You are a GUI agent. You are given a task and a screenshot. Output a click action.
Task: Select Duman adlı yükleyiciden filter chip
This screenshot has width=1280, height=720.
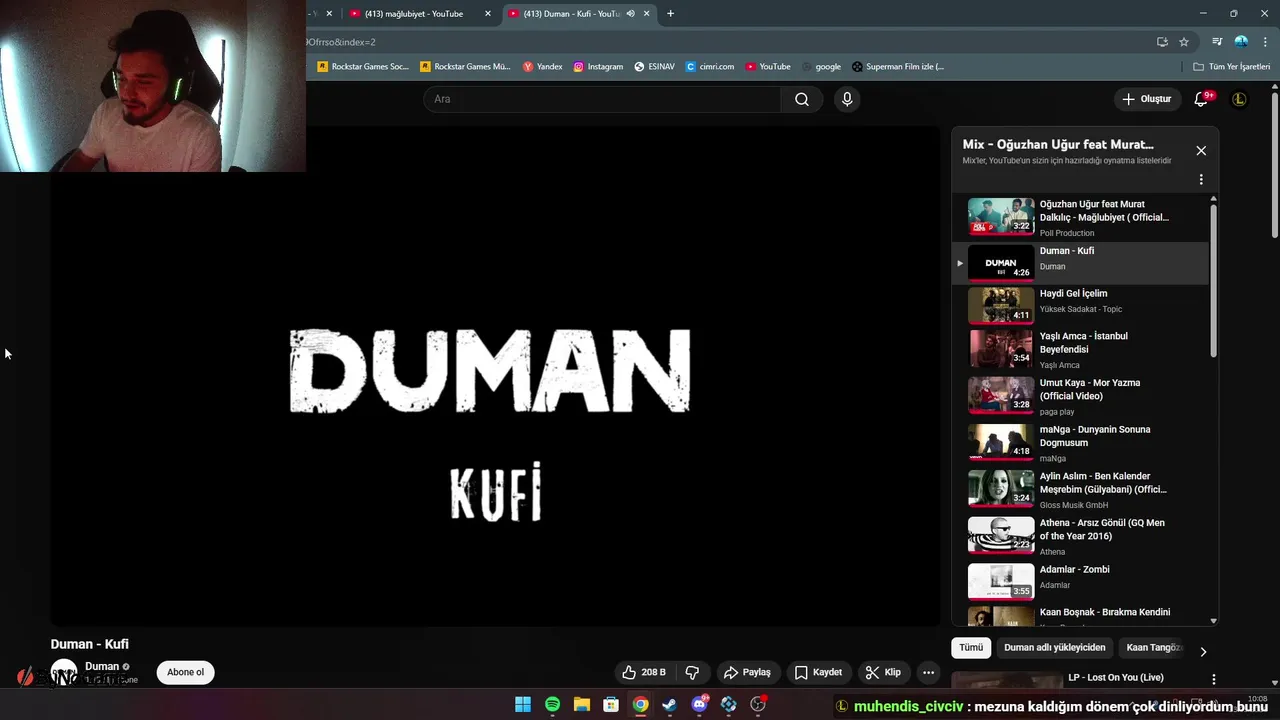[1054, 647]
